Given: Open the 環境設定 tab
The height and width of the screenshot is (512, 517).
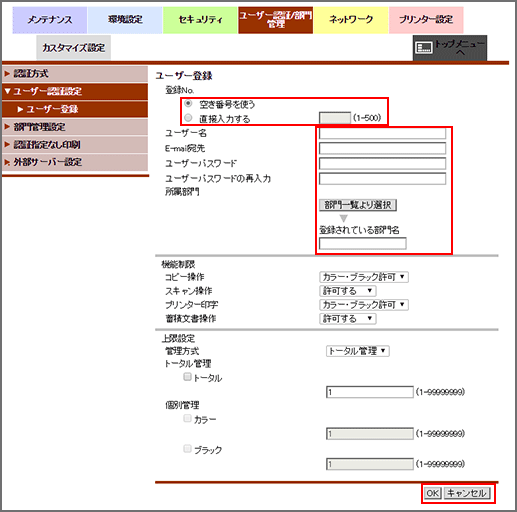Looking at the screenshot, I should click(x=125, y=20).
